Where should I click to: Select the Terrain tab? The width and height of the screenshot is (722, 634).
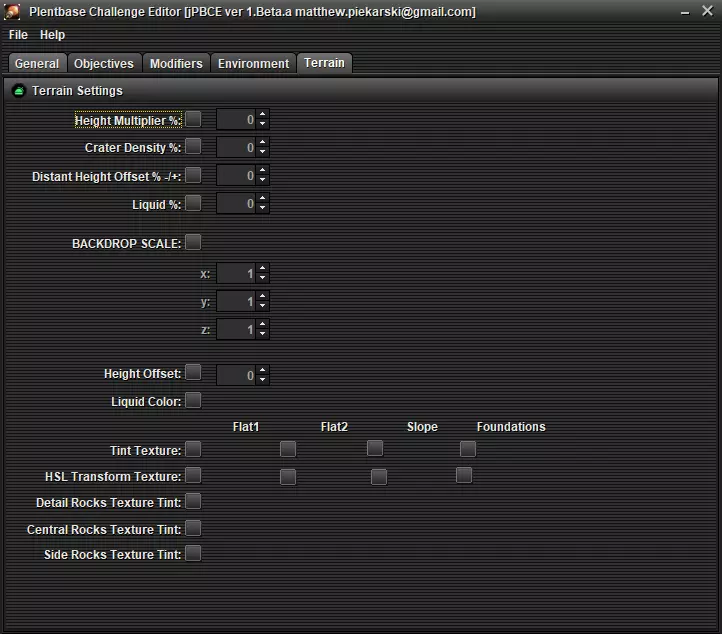[325, 63]
